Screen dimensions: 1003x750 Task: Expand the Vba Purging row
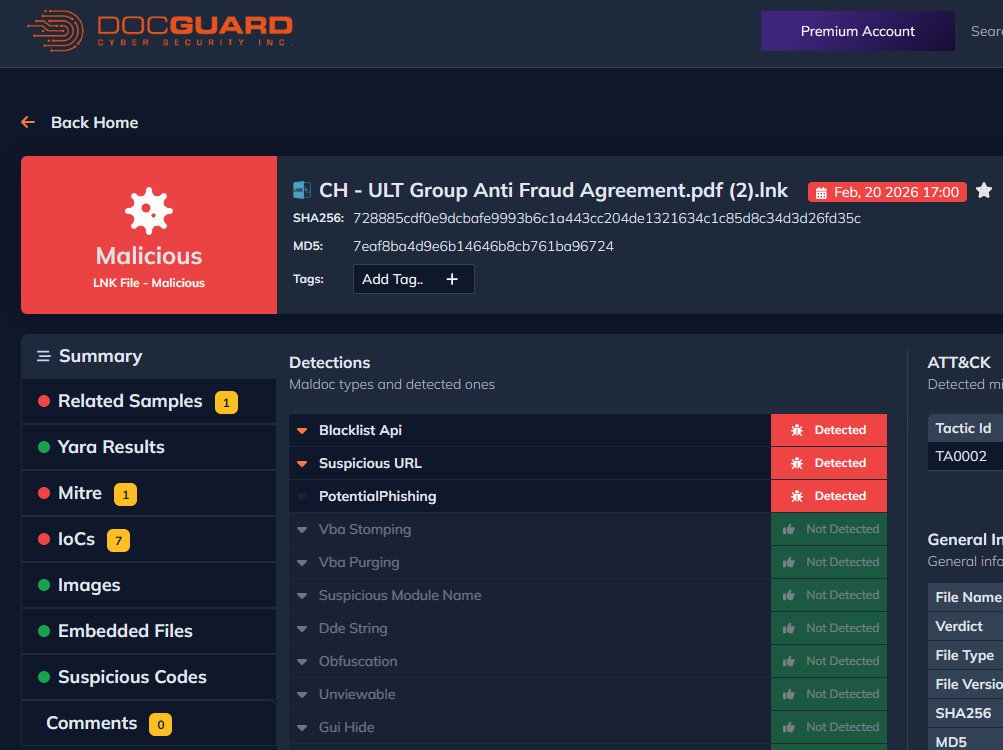click(302, 562)
